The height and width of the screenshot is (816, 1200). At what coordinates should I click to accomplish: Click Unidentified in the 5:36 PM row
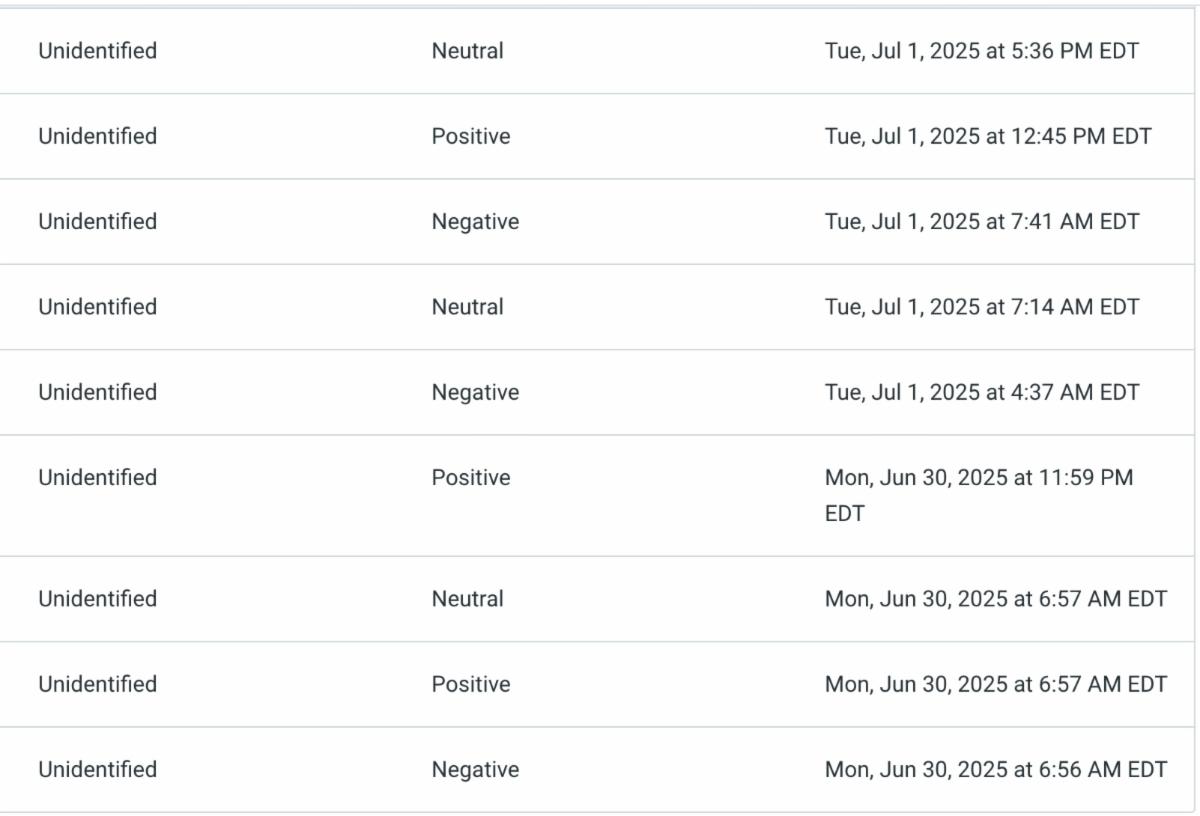click(x=97, y=51)
